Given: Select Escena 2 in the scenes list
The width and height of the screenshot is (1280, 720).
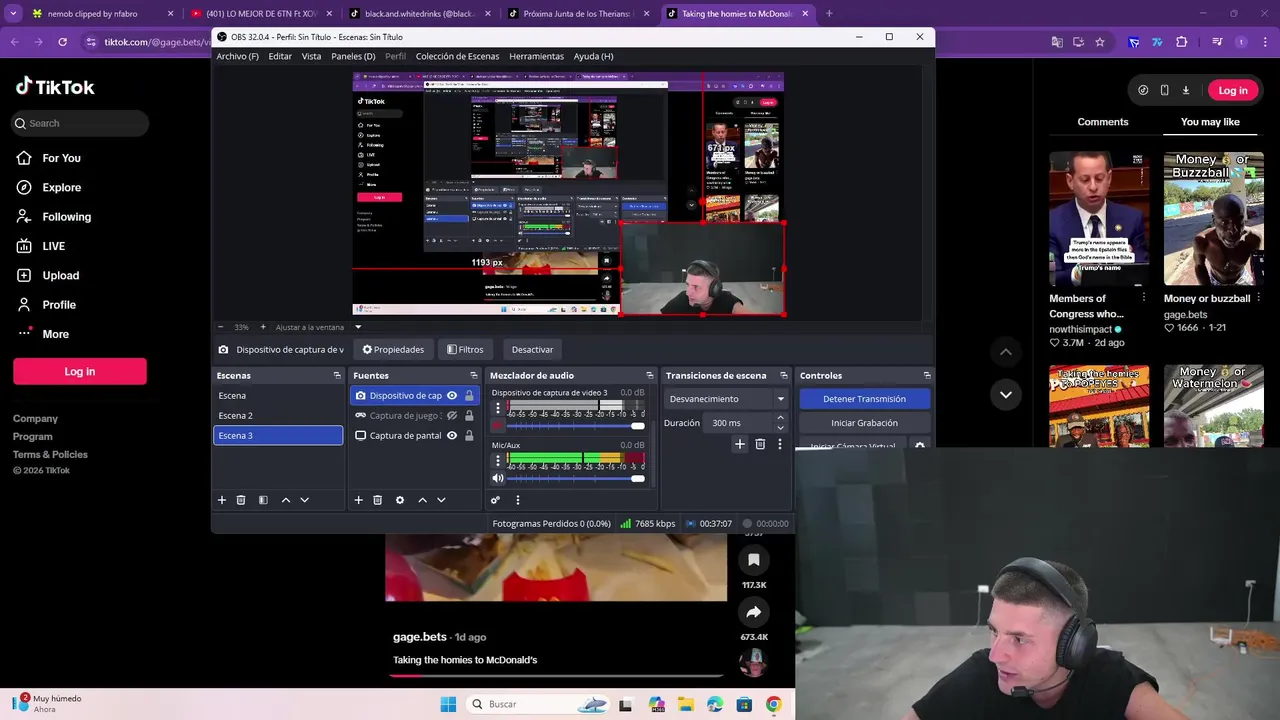Looking at the screenshot, I should click(278, 416).
